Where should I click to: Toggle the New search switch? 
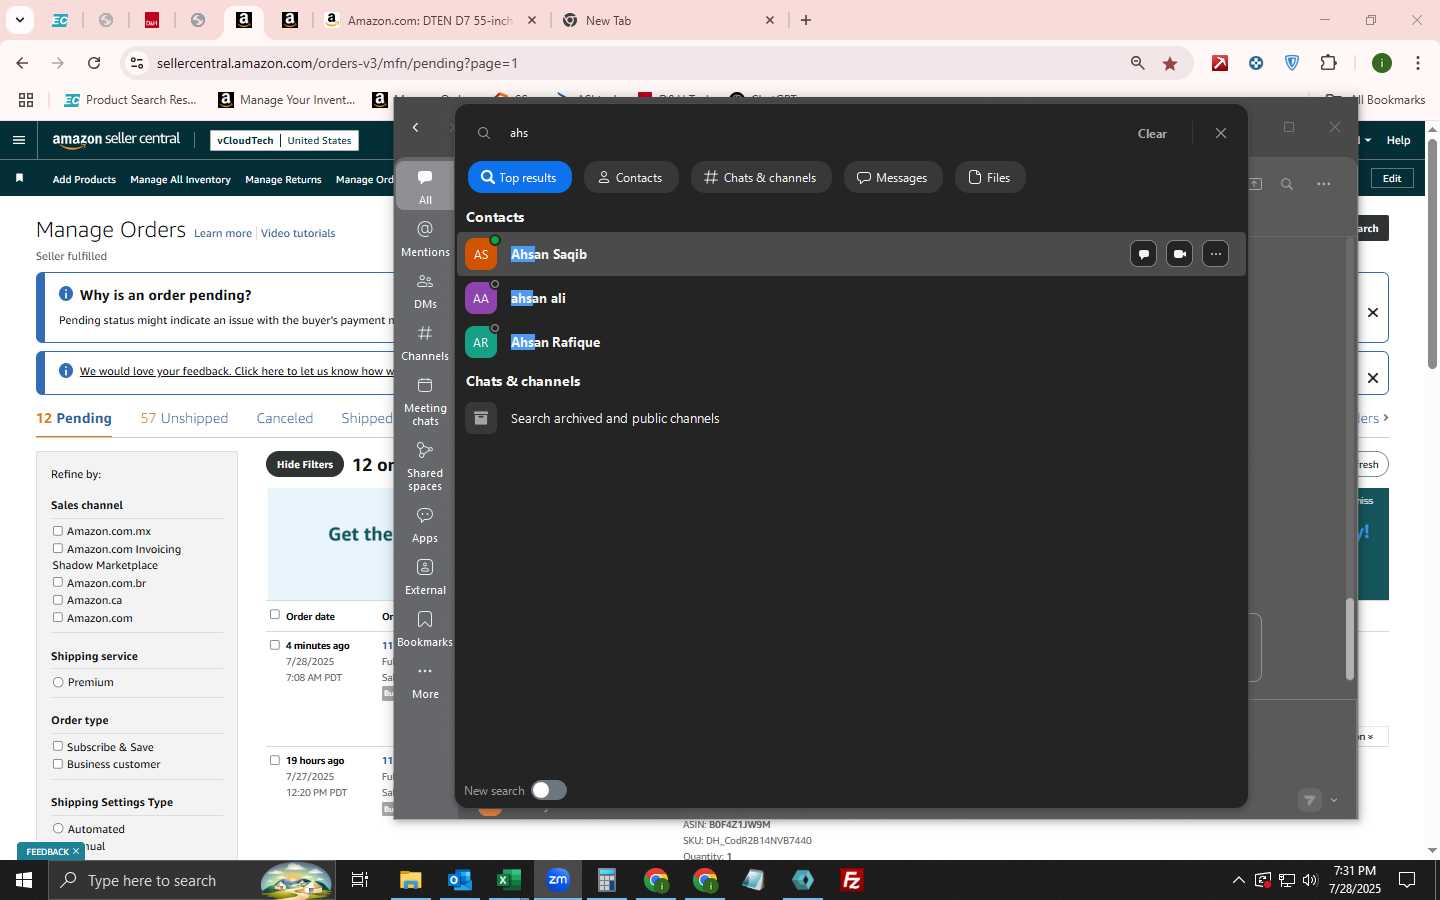tap(548, 790)
